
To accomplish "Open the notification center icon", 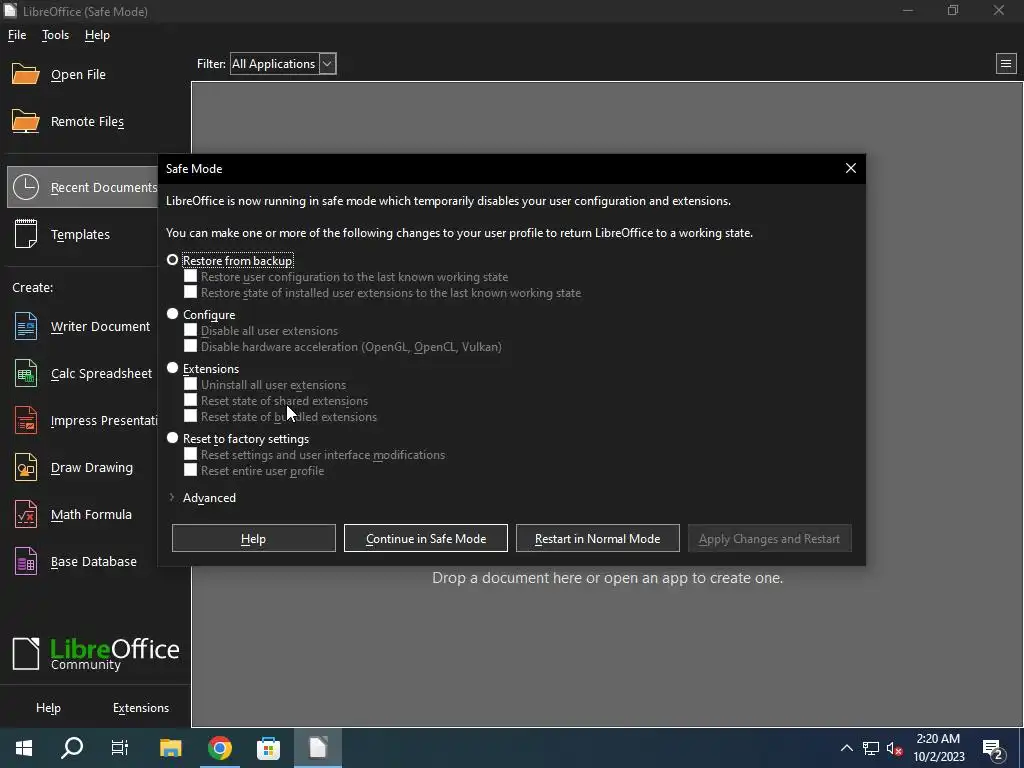I will point(993,750).
